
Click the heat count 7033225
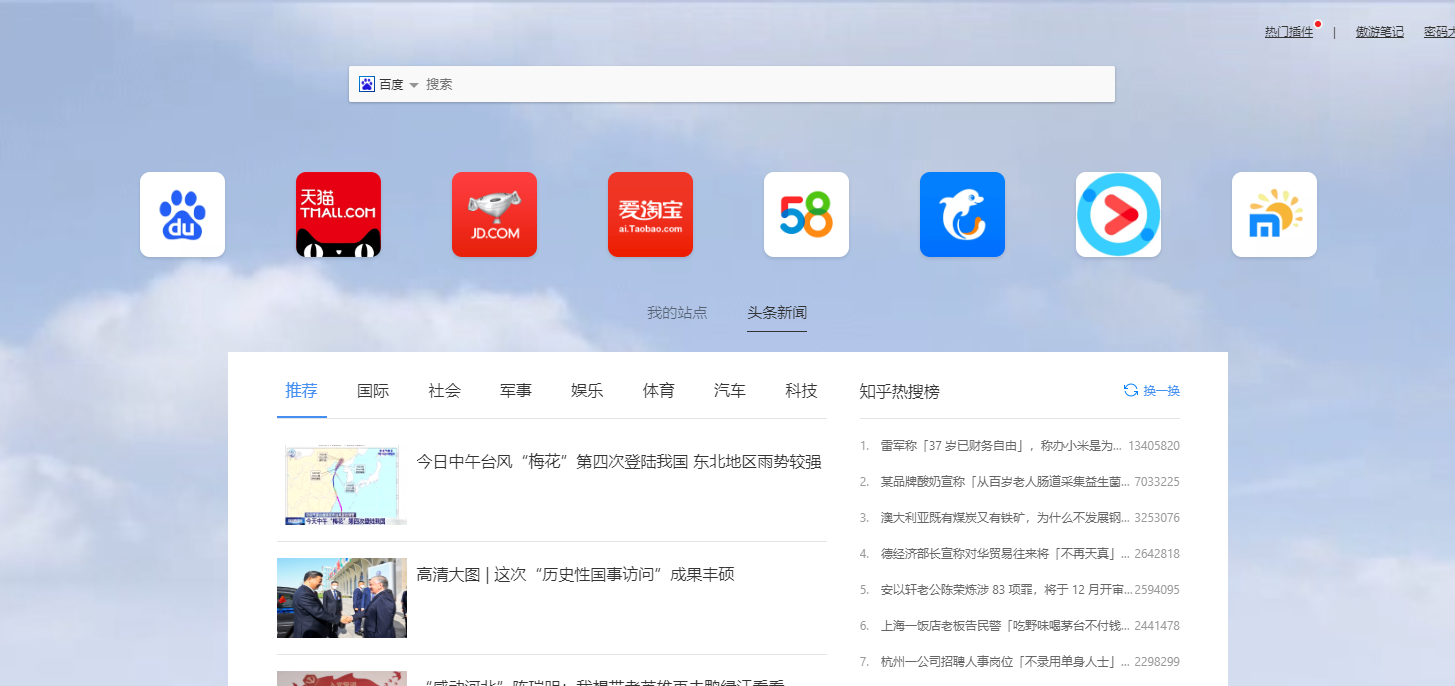(1157, 481)
